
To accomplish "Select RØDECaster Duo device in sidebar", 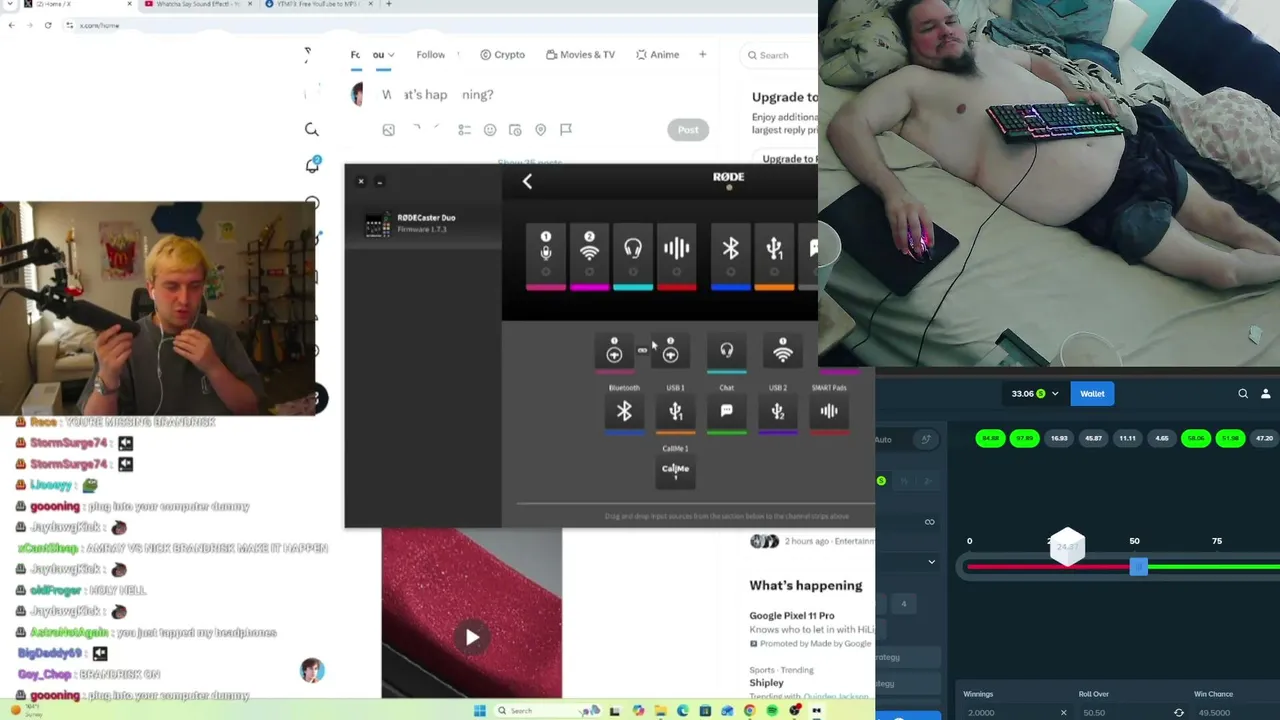I will click(424, 223).
